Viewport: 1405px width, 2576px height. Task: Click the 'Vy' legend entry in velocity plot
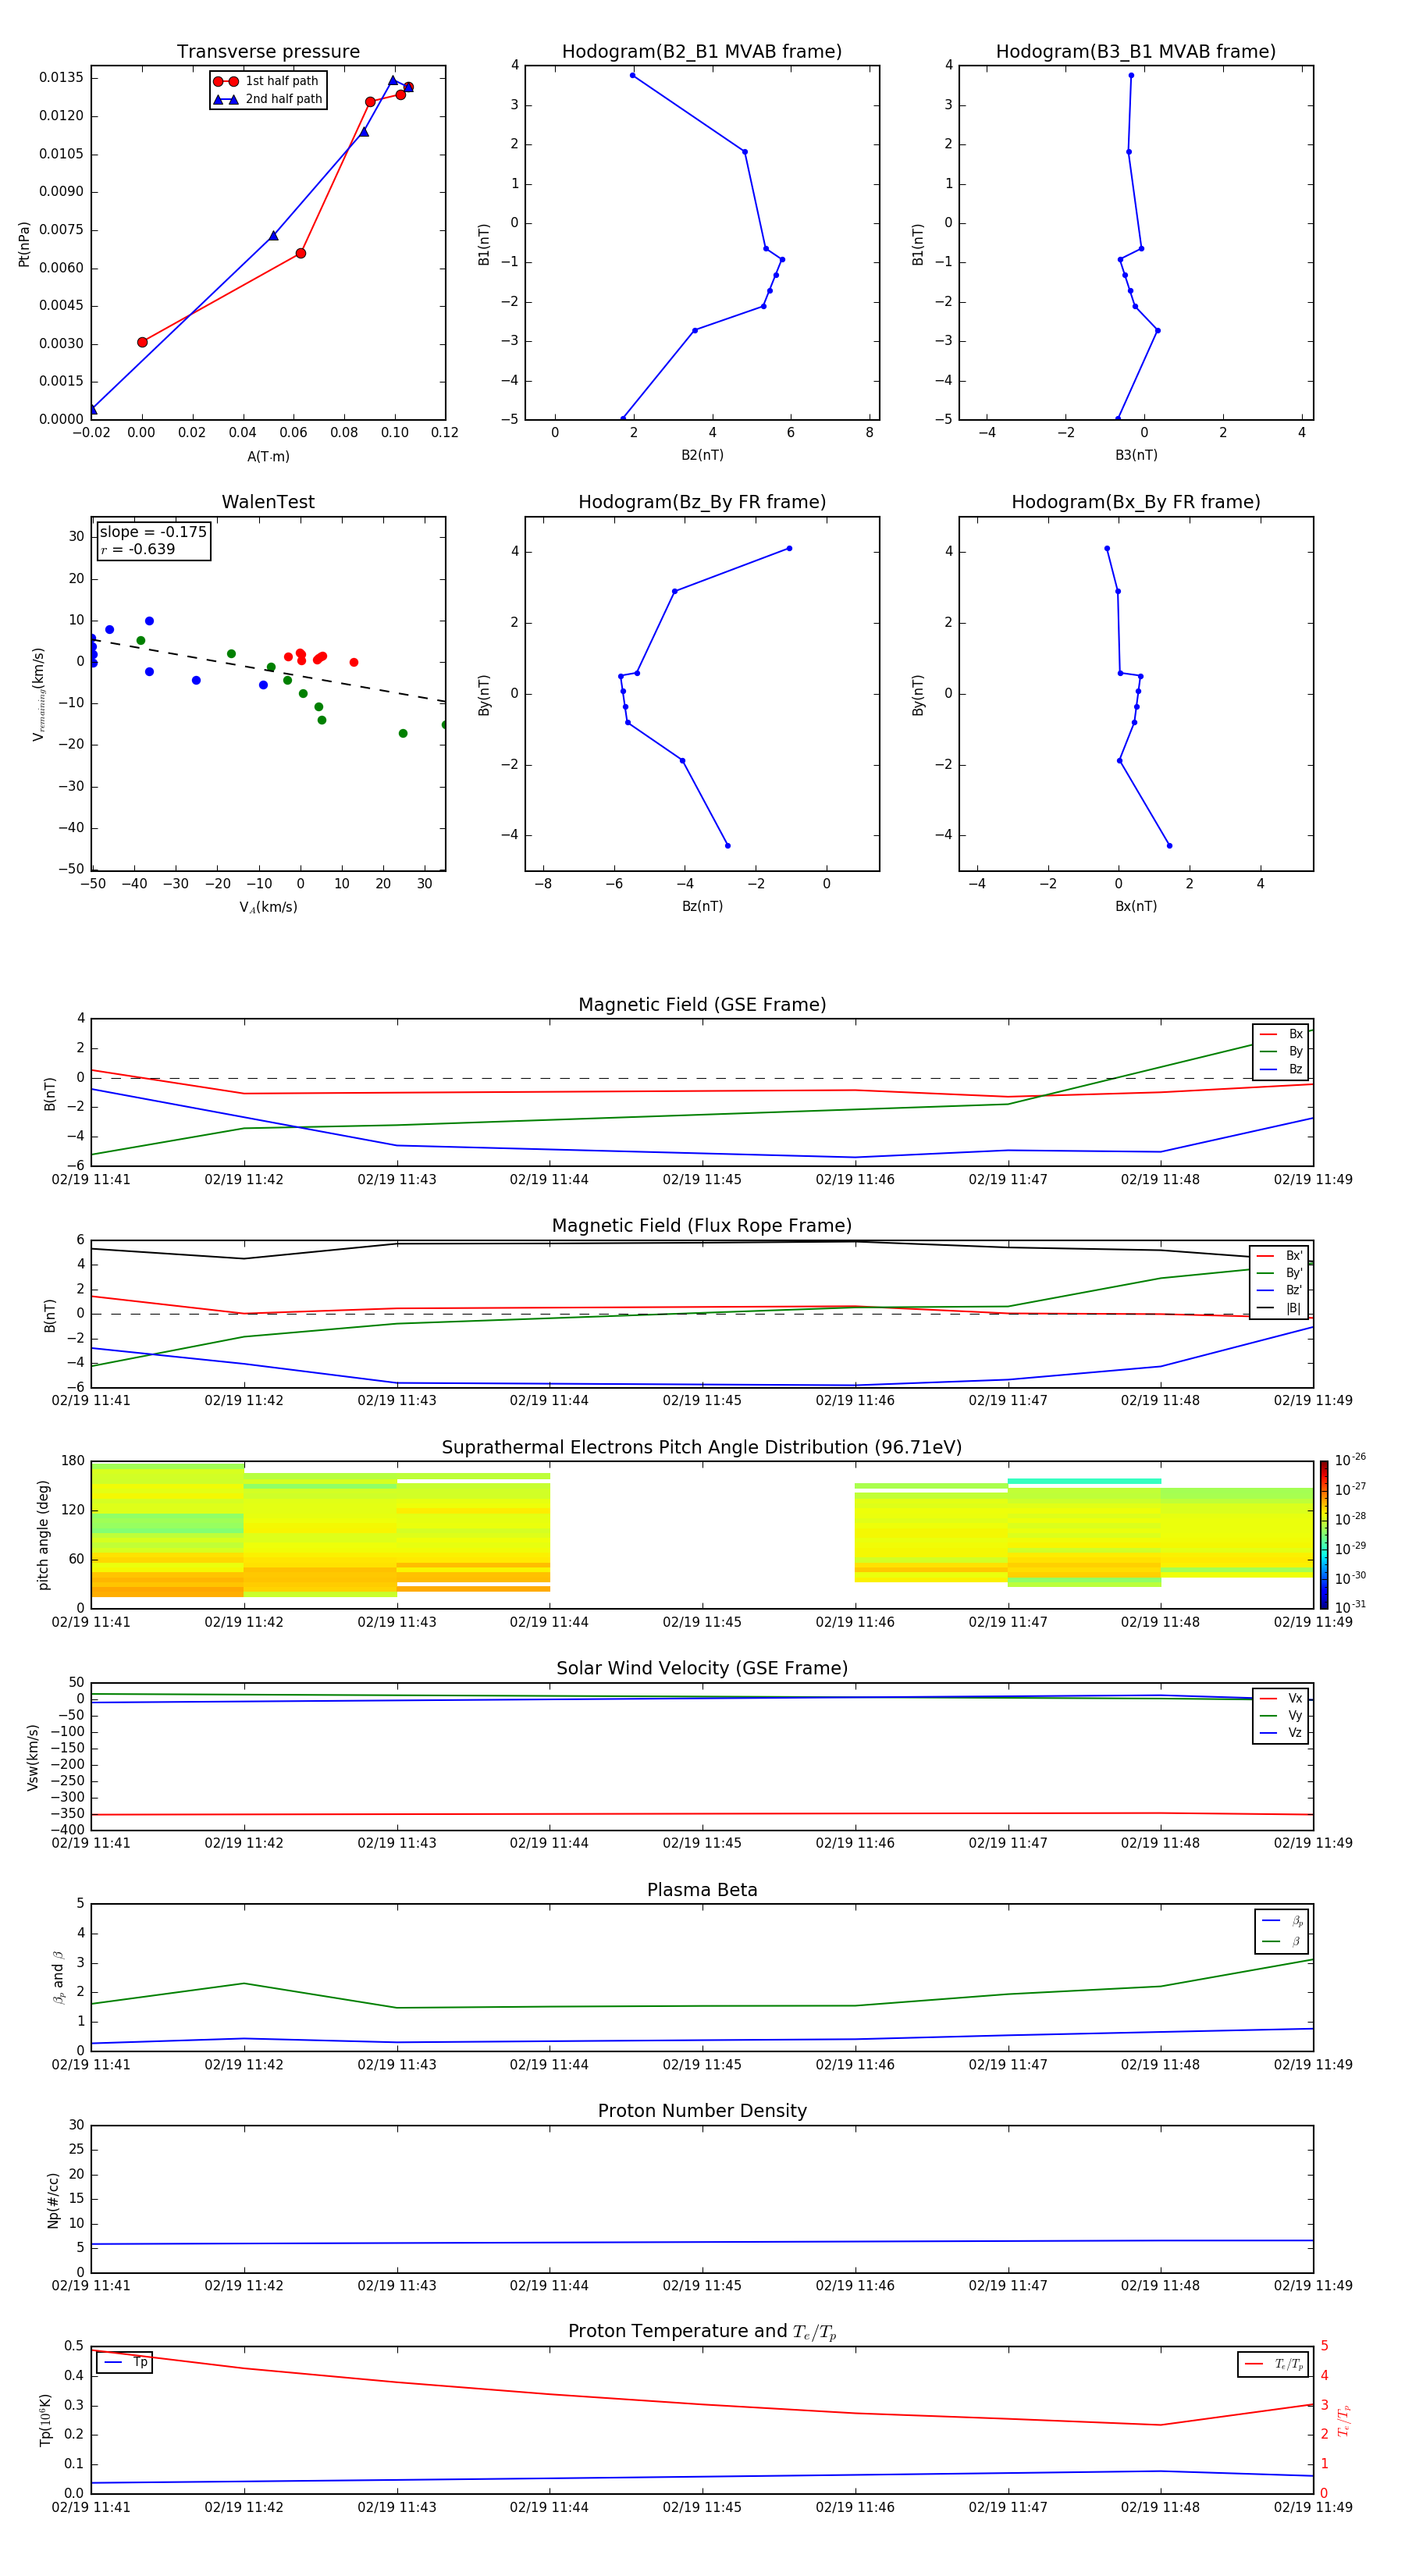(x=1281, y=1715)
